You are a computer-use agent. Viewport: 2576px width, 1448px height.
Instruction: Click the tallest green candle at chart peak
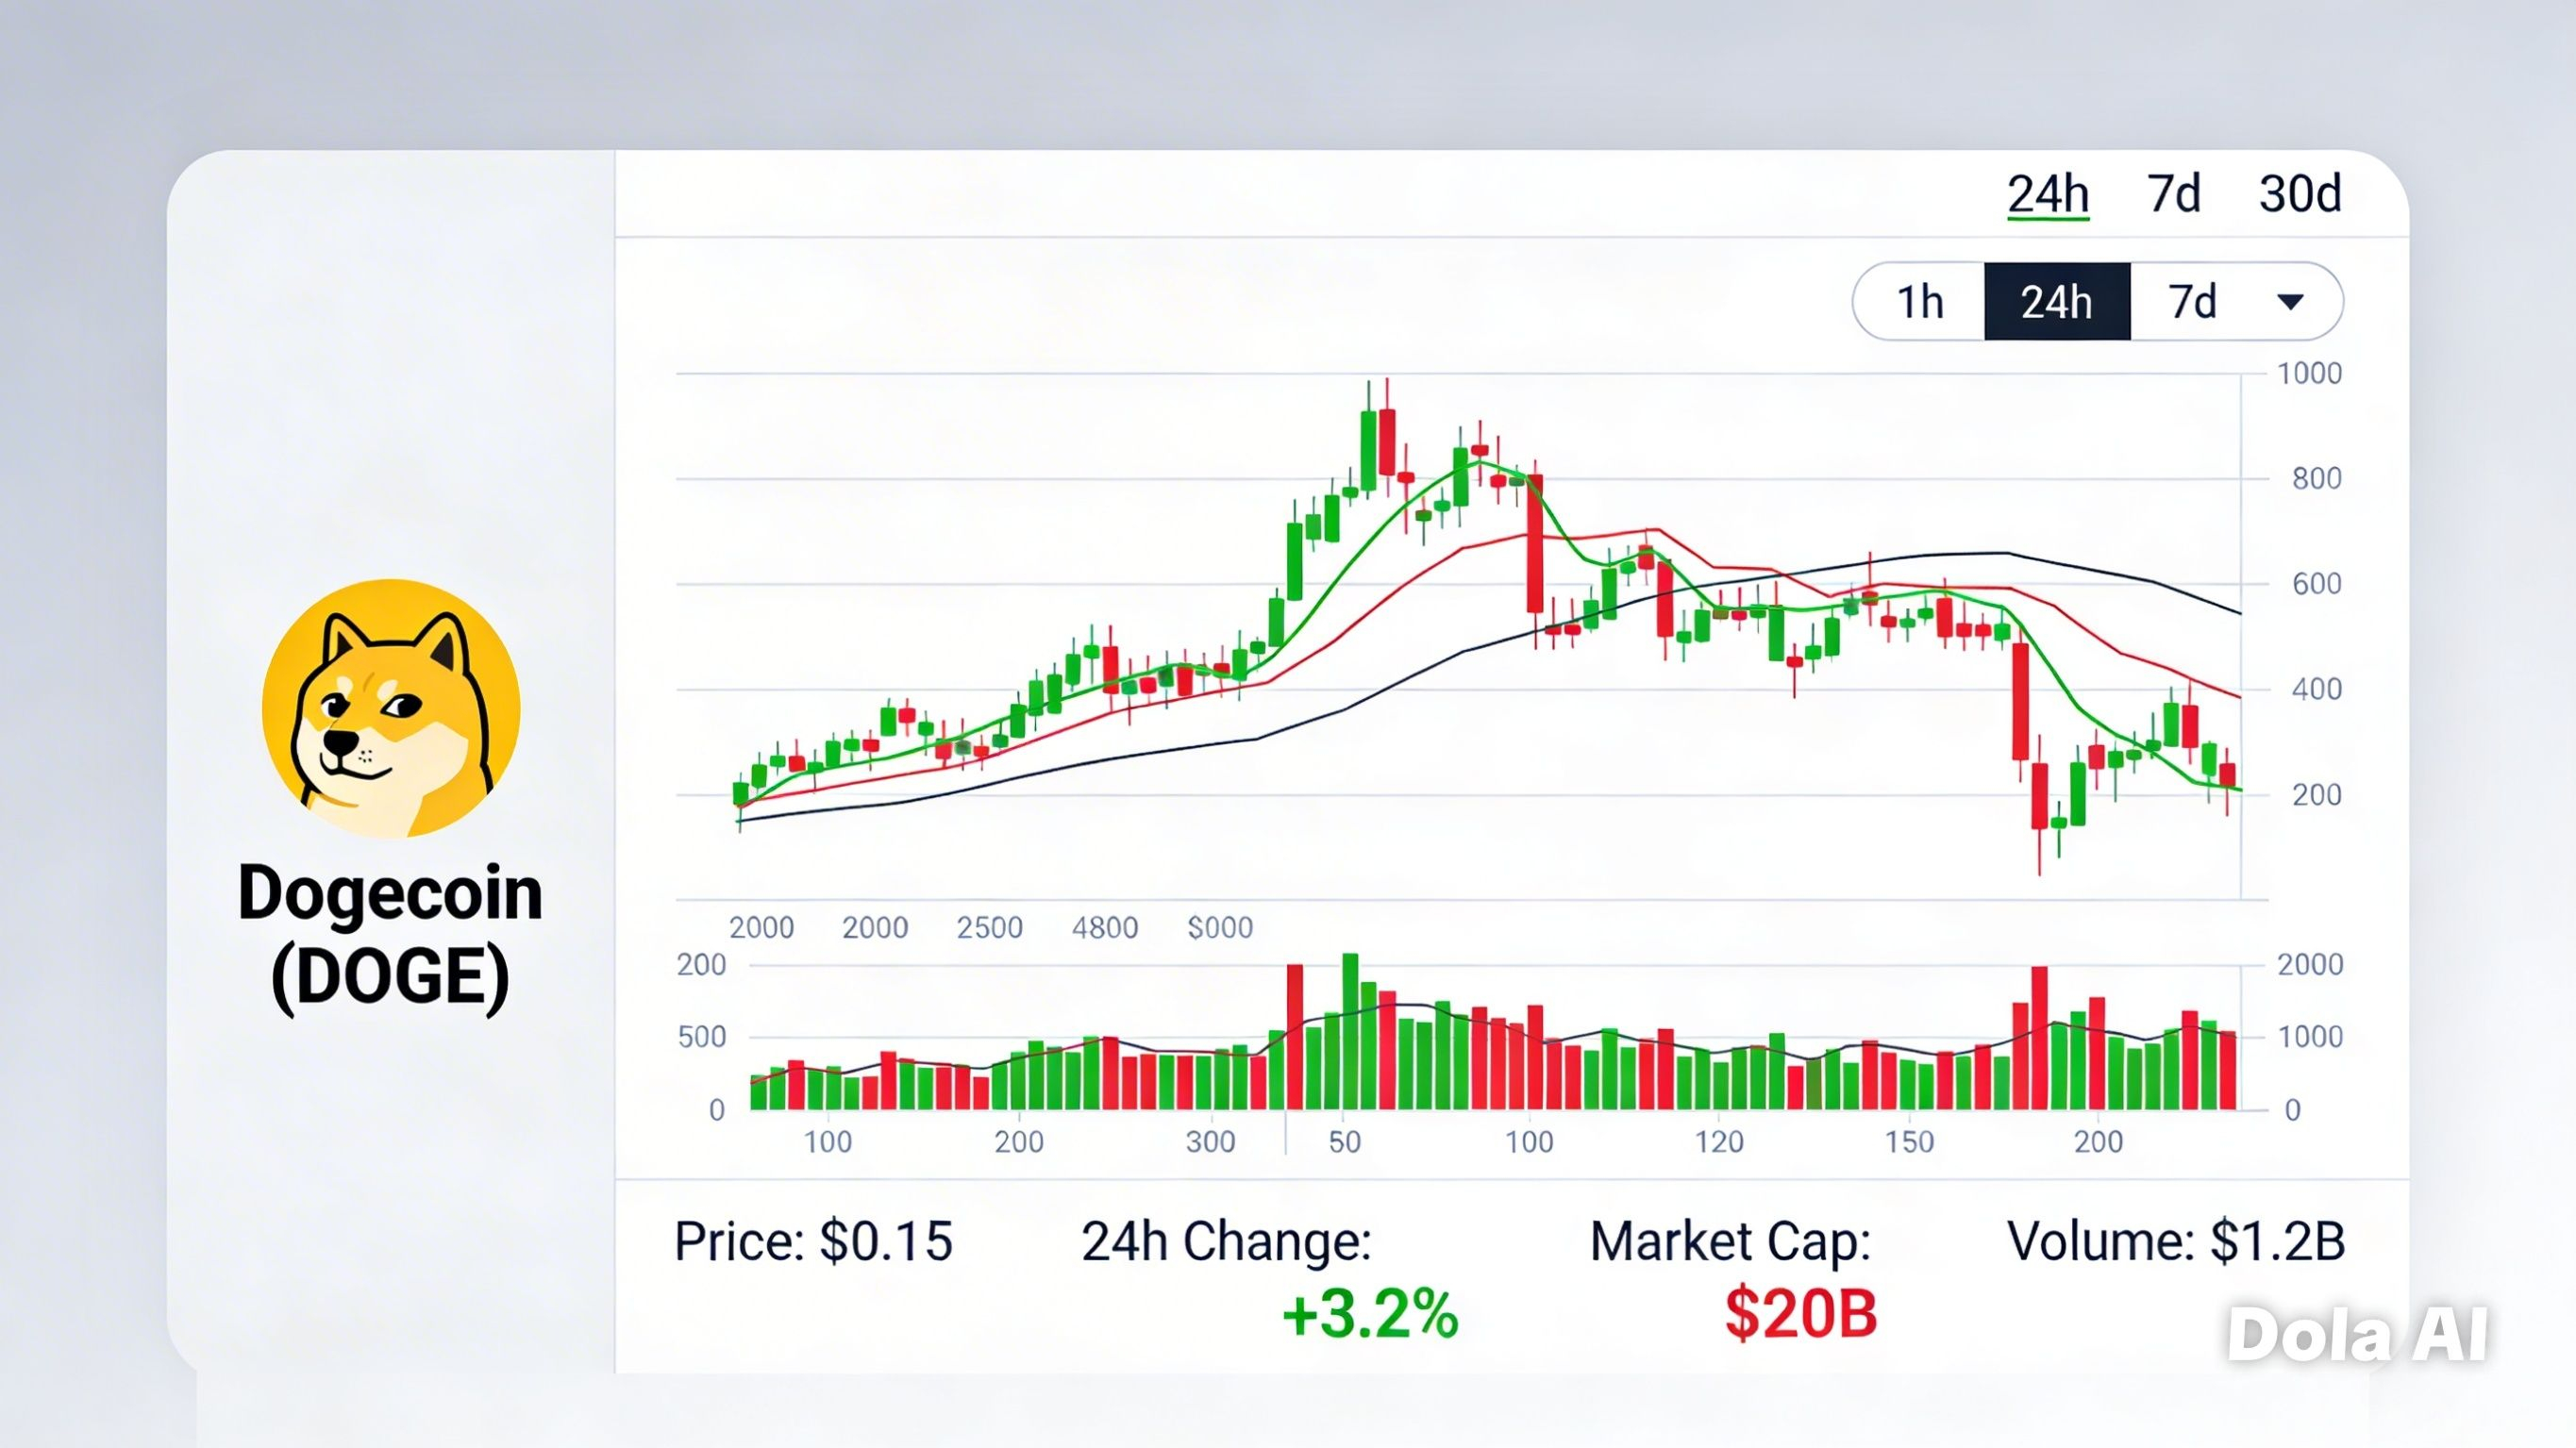coord(1368,449)
